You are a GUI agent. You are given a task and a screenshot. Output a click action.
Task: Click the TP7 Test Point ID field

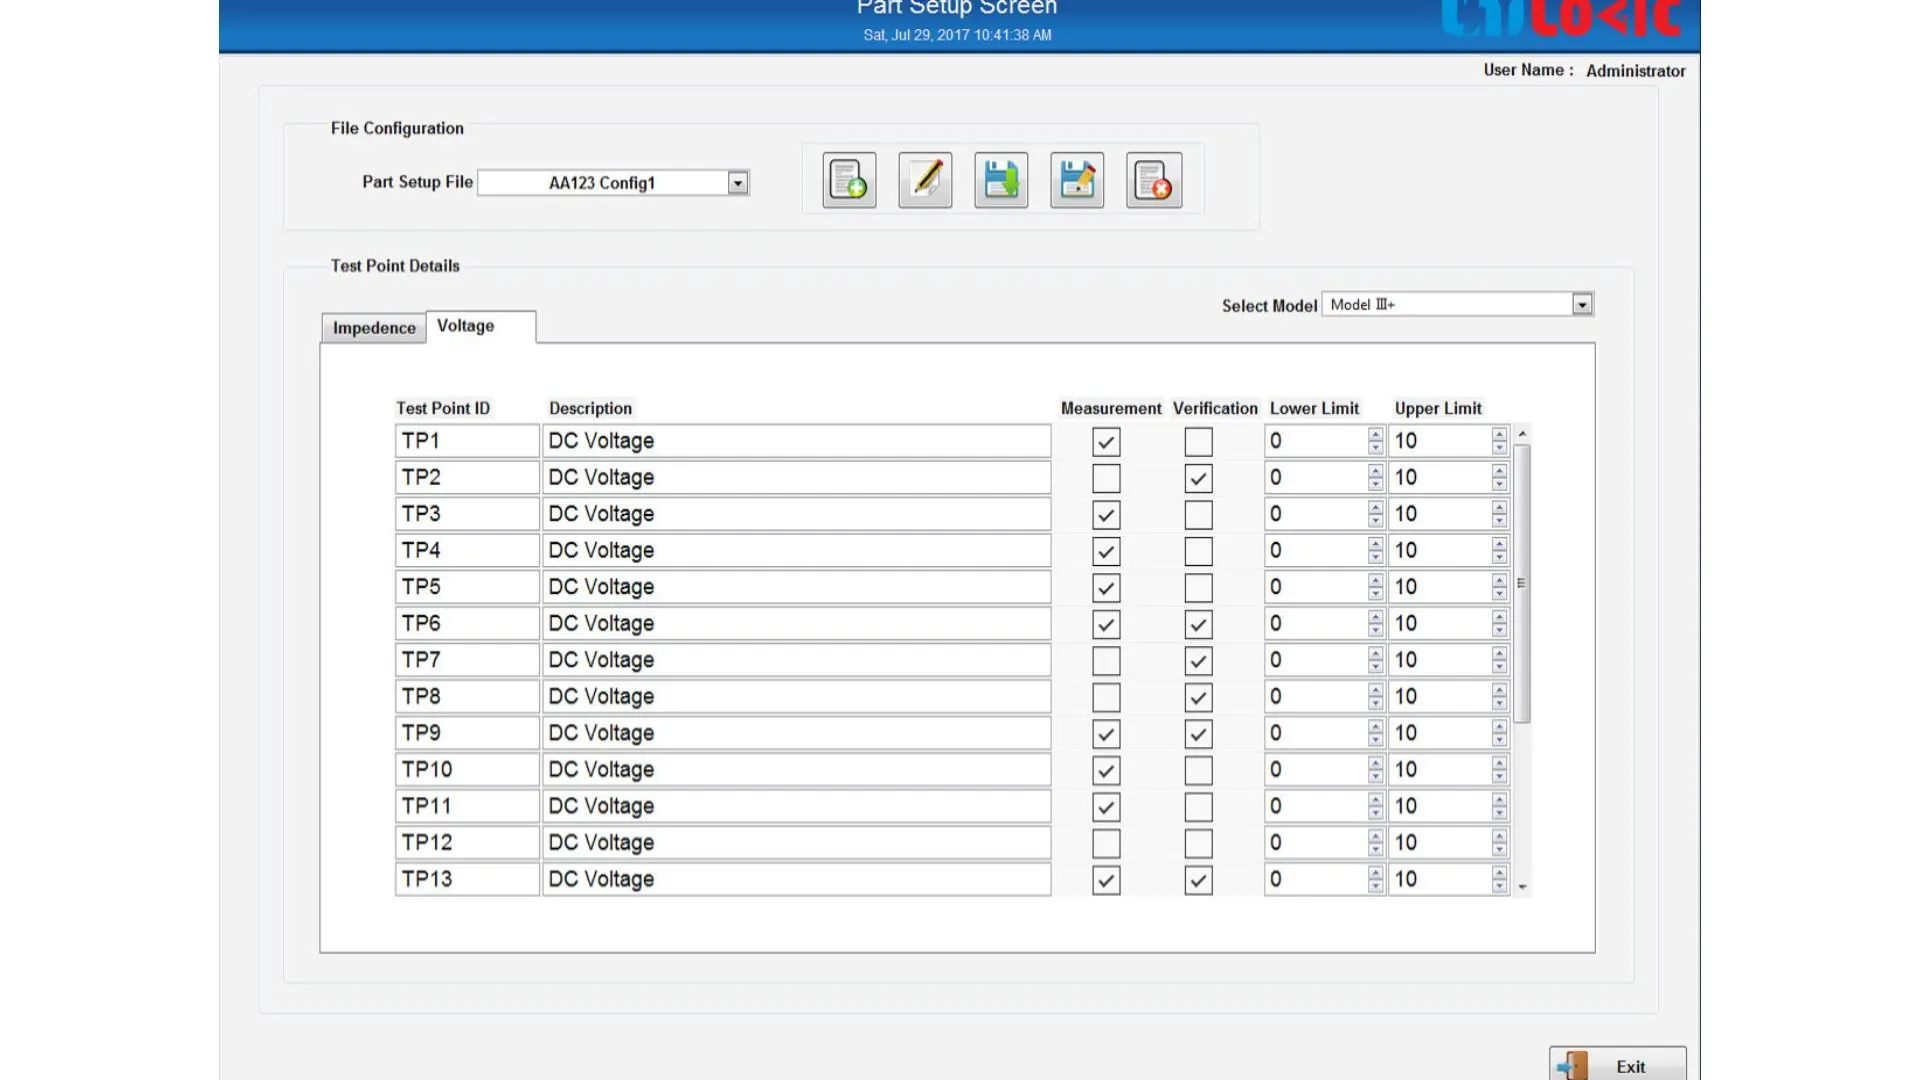pyautogui.click(x=466, y=660)
